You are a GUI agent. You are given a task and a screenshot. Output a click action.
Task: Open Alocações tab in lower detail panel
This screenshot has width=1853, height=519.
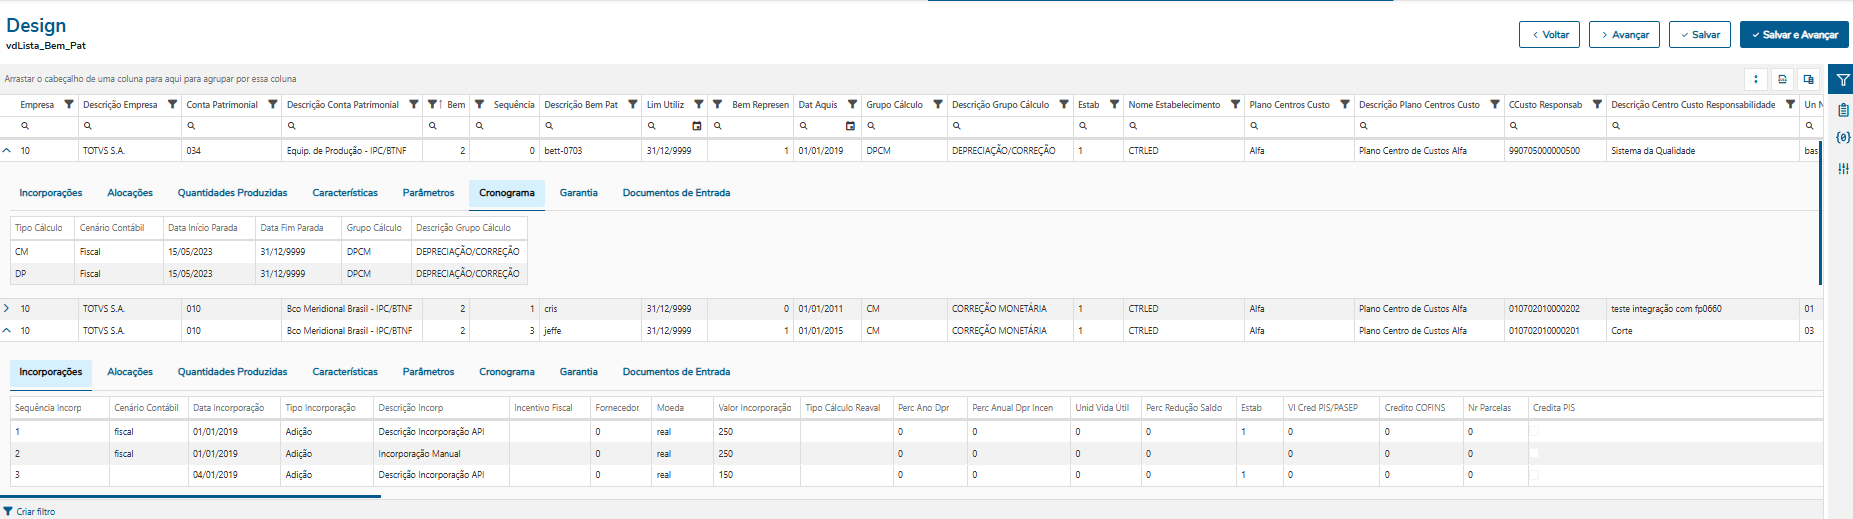(x=130, y=372)
